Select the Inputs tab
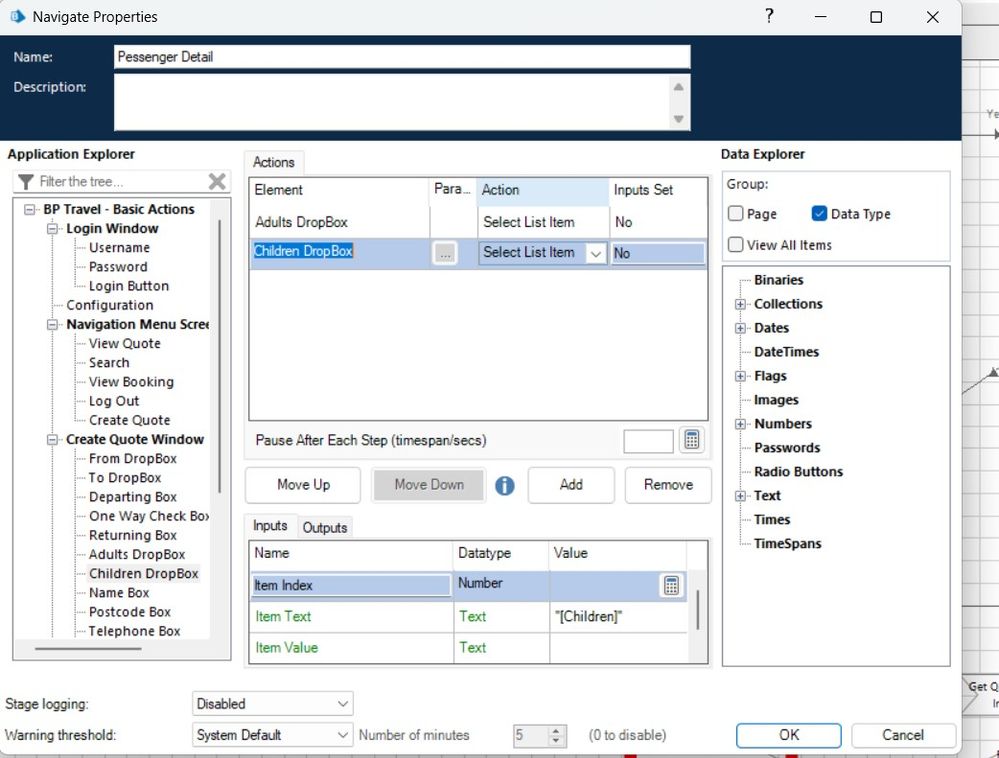Viewport: 999px width, 758px height. tap(269, 526)
